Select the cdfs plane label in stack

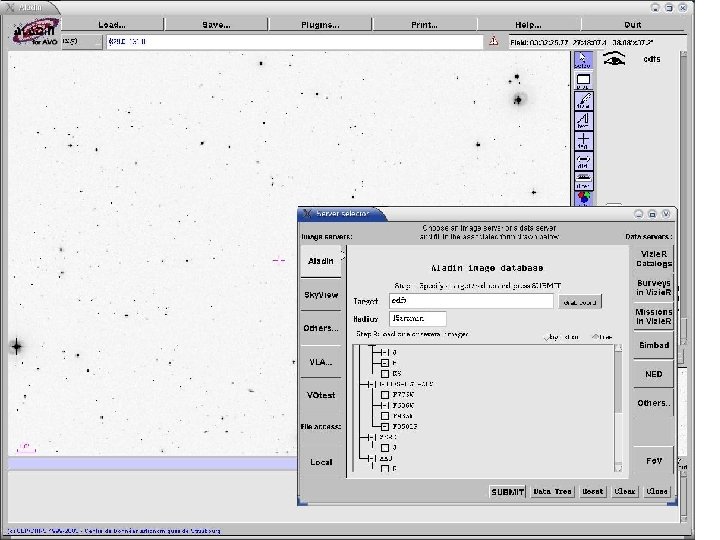(652, 59)
